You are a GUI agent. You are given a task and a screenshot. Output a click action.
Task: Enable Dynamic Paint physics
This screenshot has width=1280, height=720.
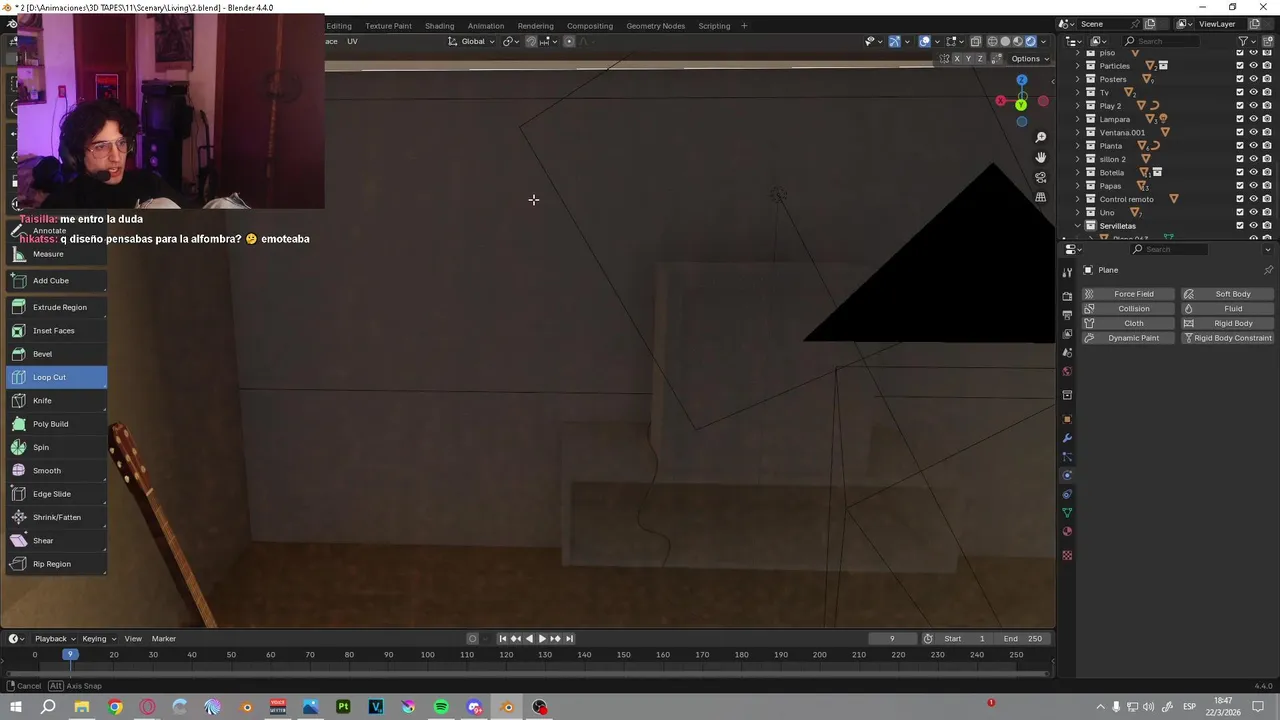1127,338
